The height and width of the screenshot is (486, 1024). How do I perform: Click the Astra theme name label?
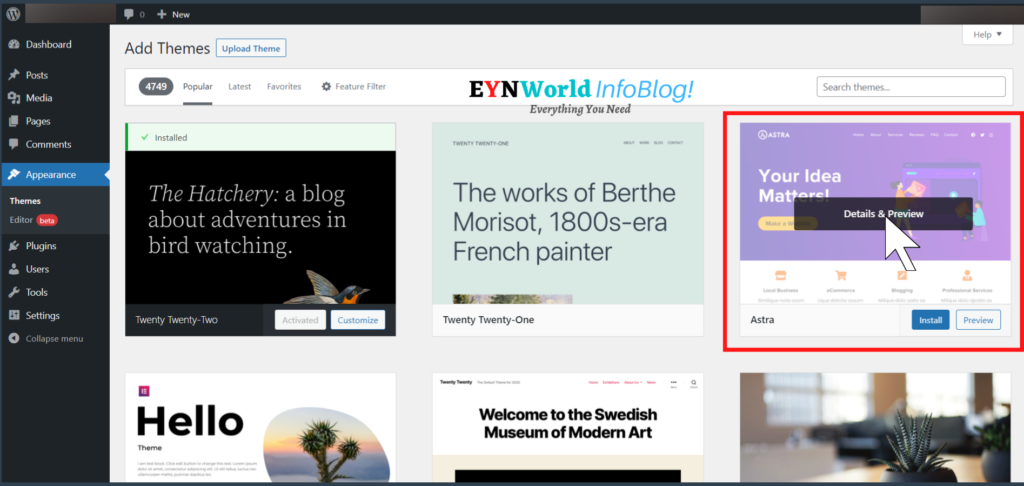coord(762,320)
